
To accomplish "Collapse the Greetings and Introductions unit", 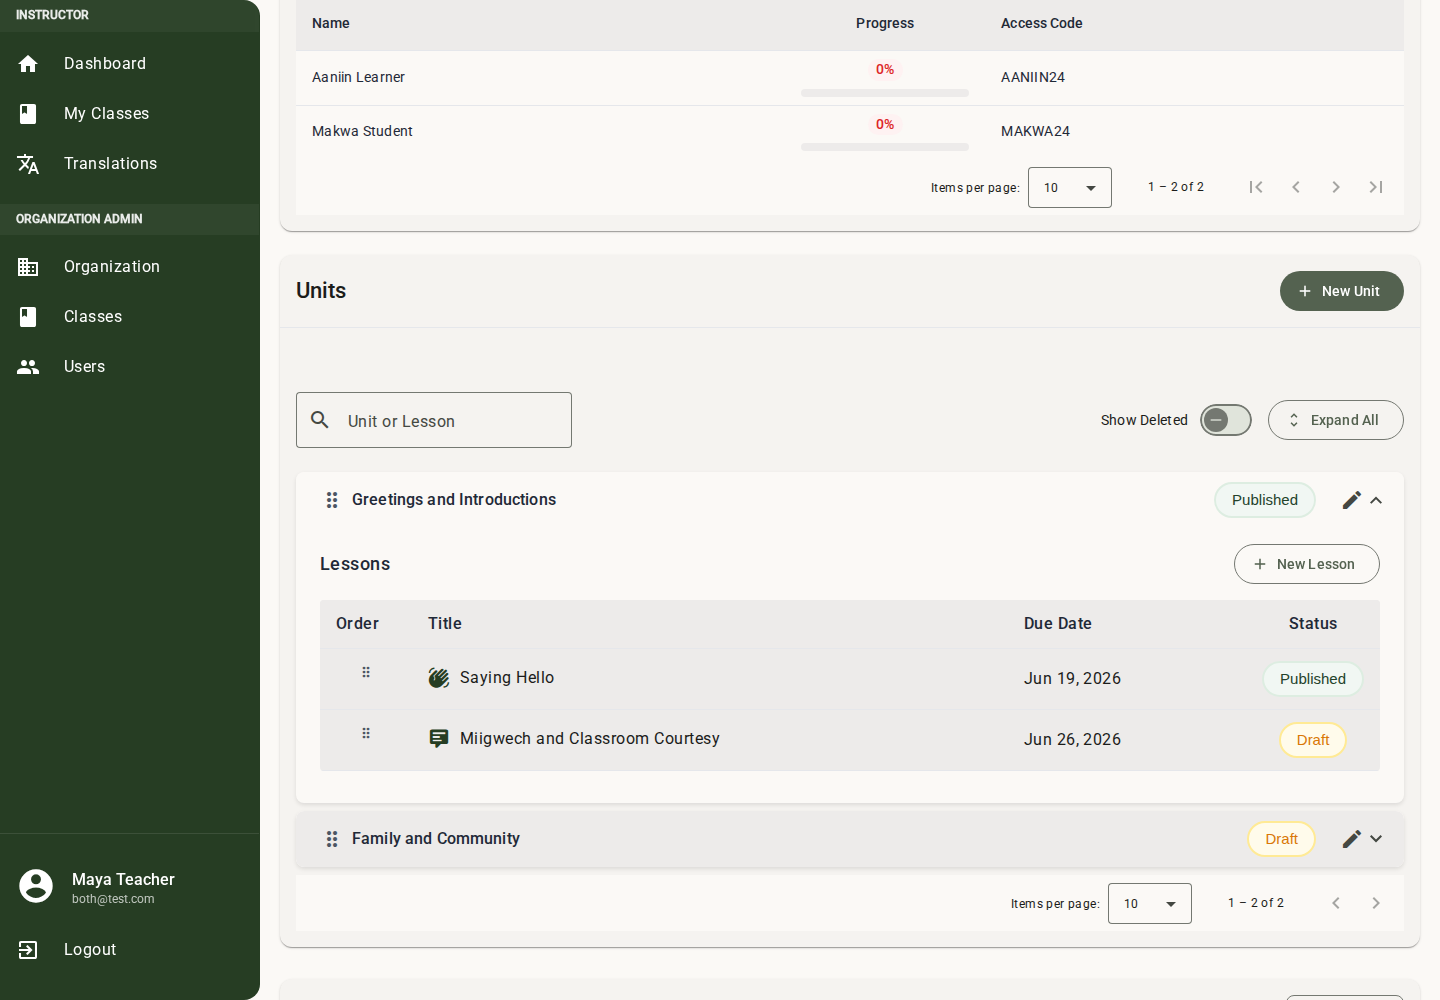I will tap(1376, 500).
